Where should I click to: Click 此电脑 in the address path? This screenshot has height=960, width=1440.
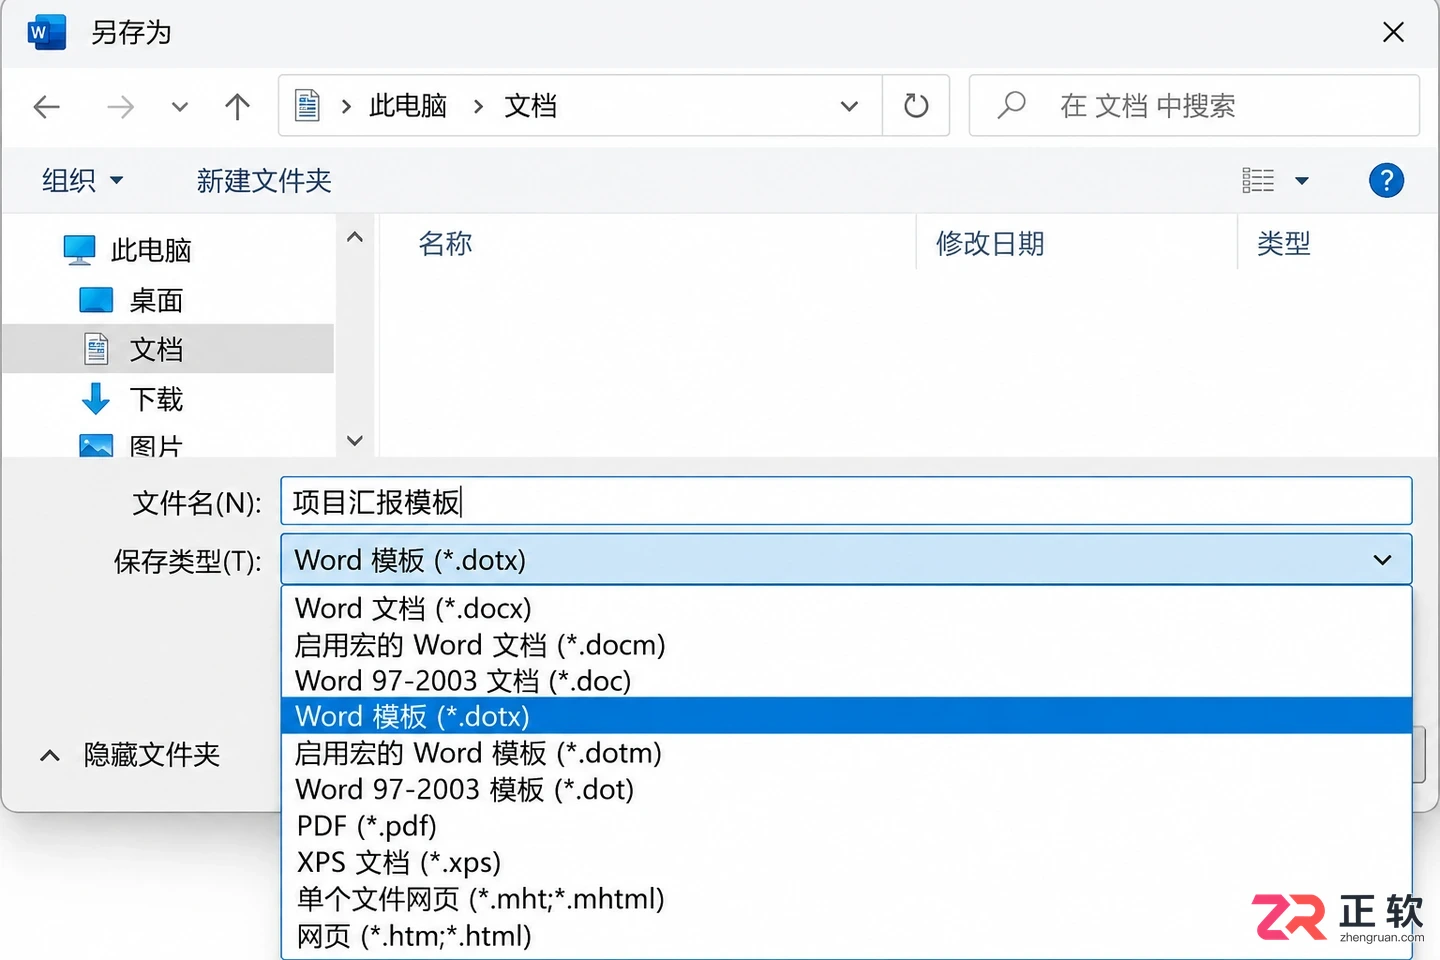pos(408,105)
